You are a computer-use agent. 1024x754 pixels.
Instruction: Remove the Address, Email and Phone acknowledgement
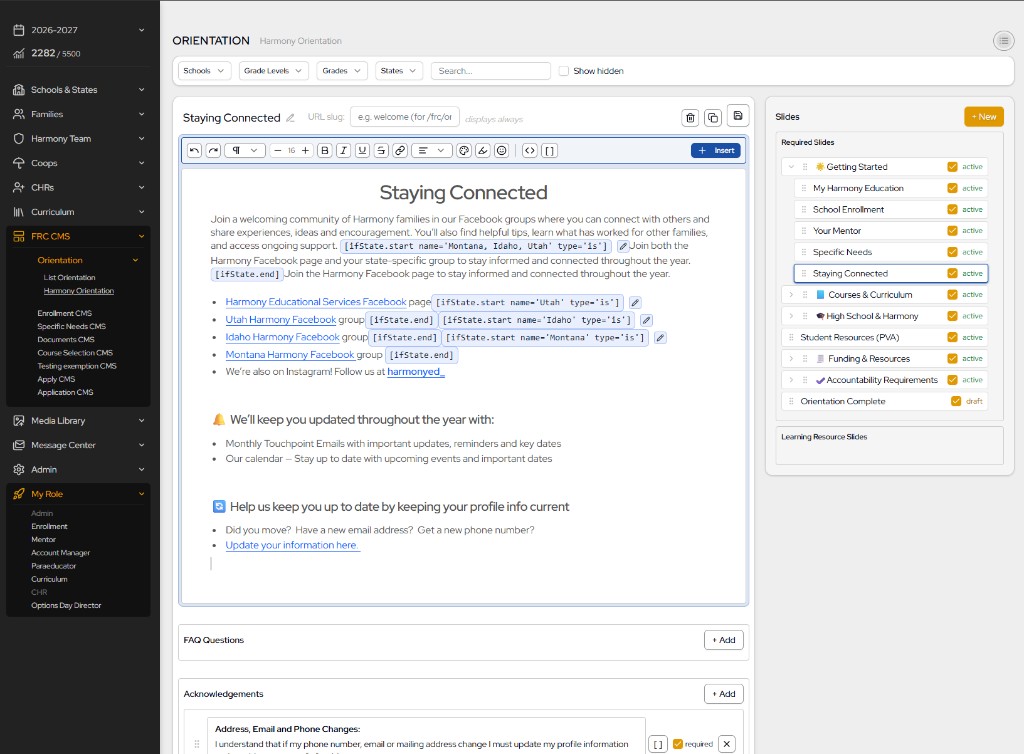[x=726, y=744]
